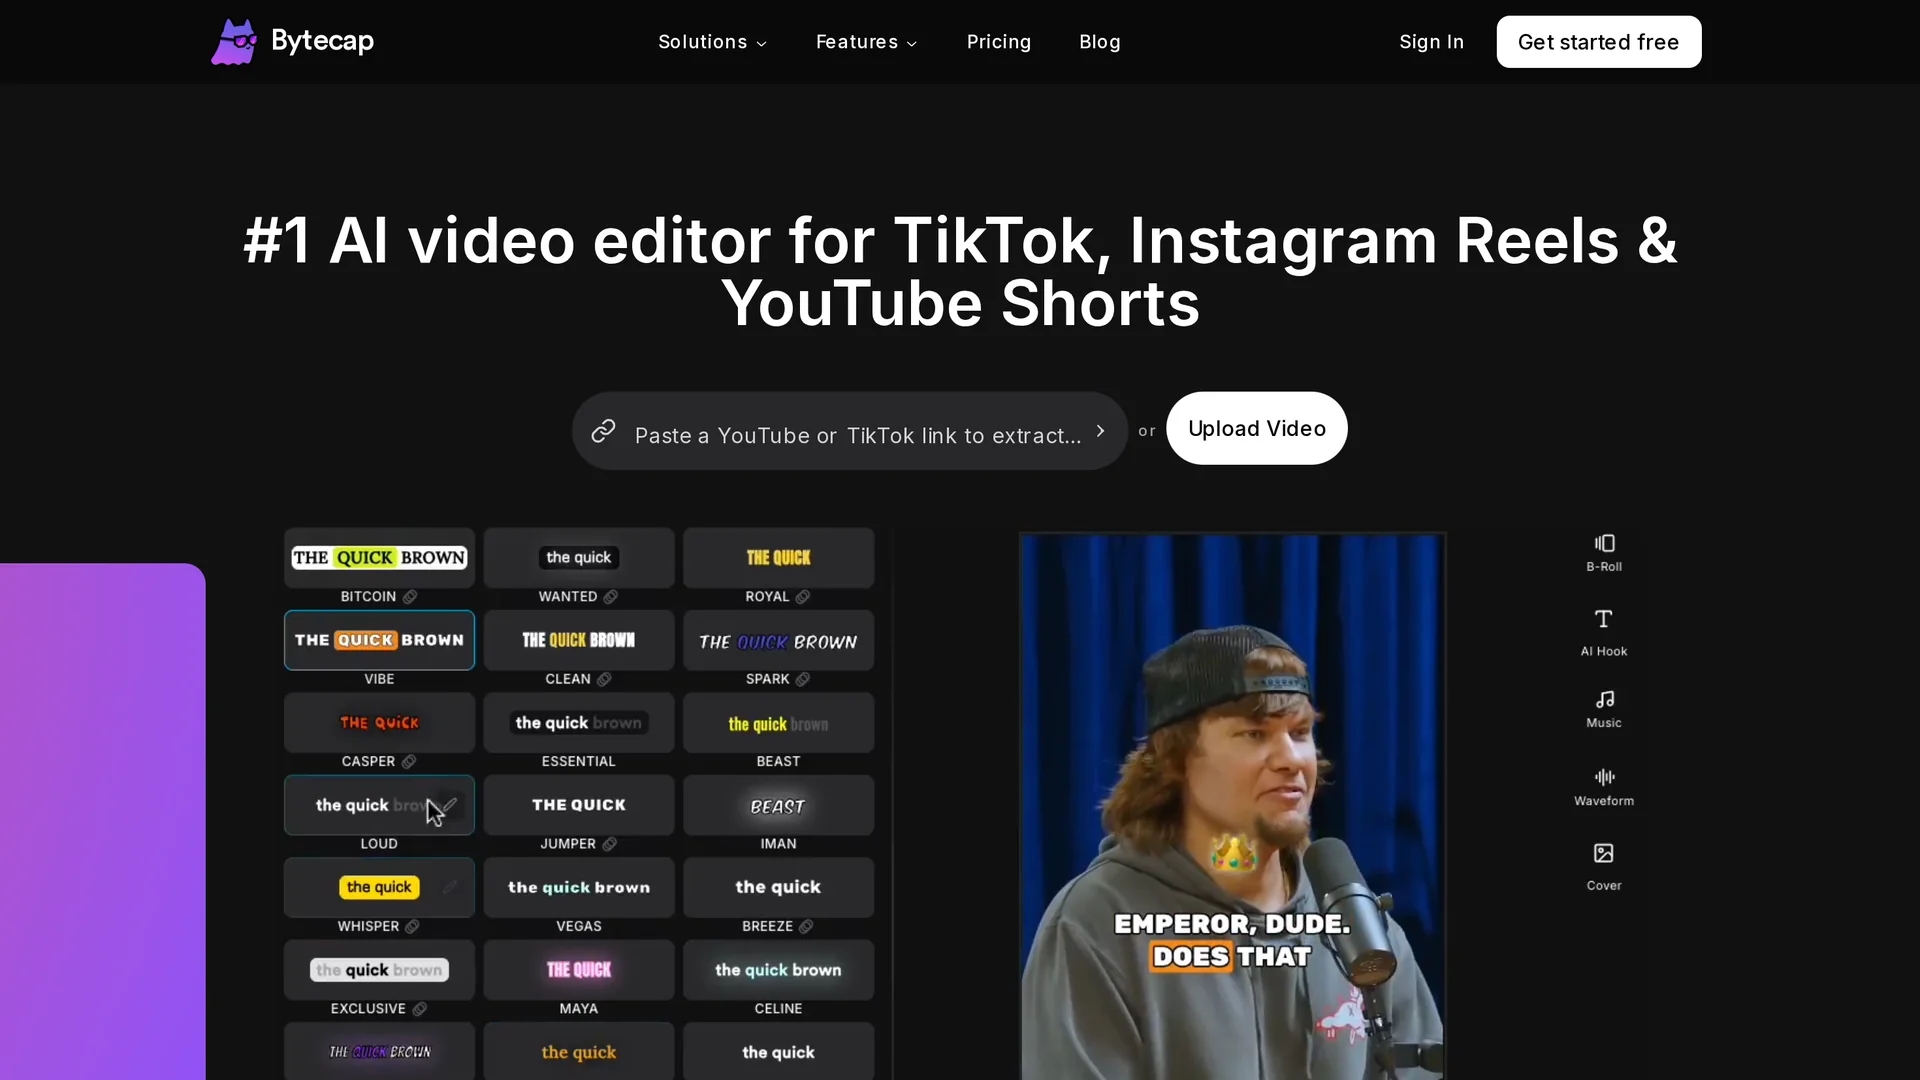The width and height of the screenshot is (1920, 1080).
Task: Click the Bytecap ghost logo icon
Action: (234, 42)
